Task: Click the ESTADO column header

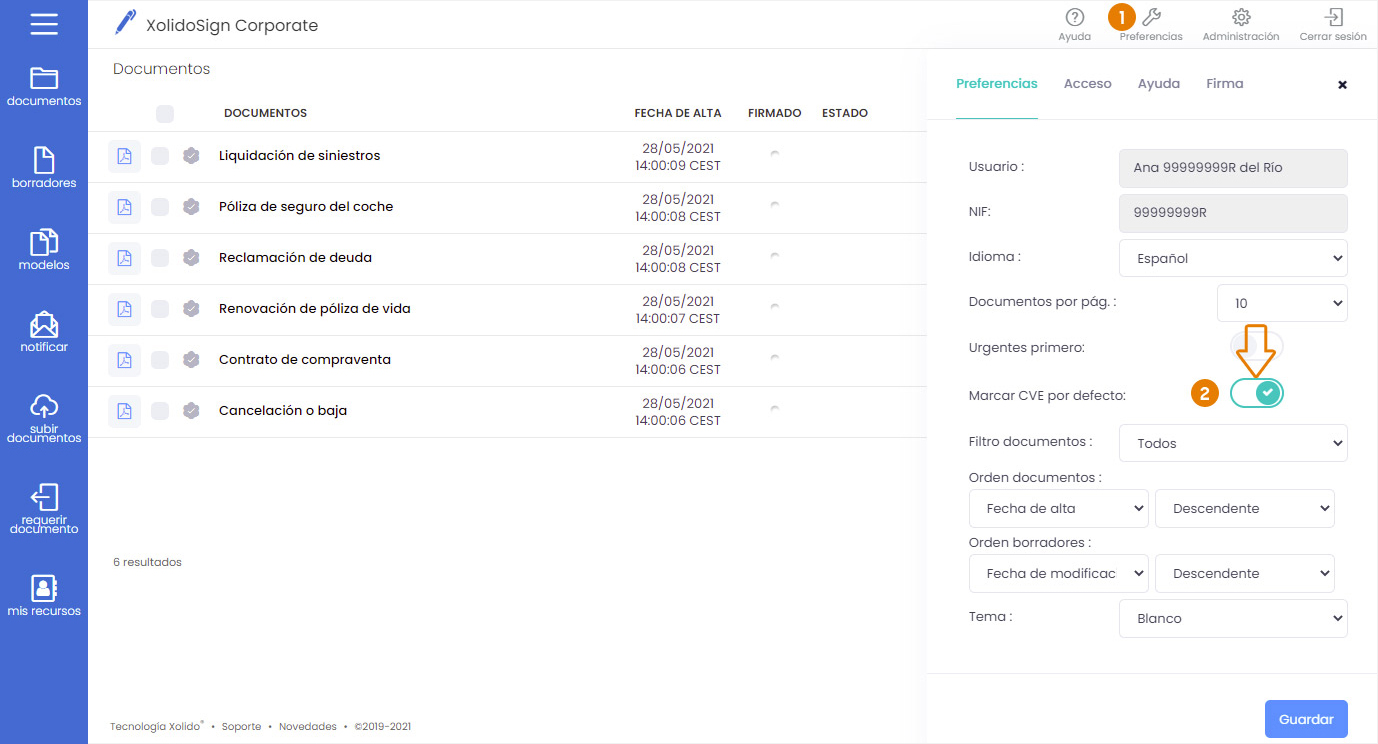Action: 845,113
